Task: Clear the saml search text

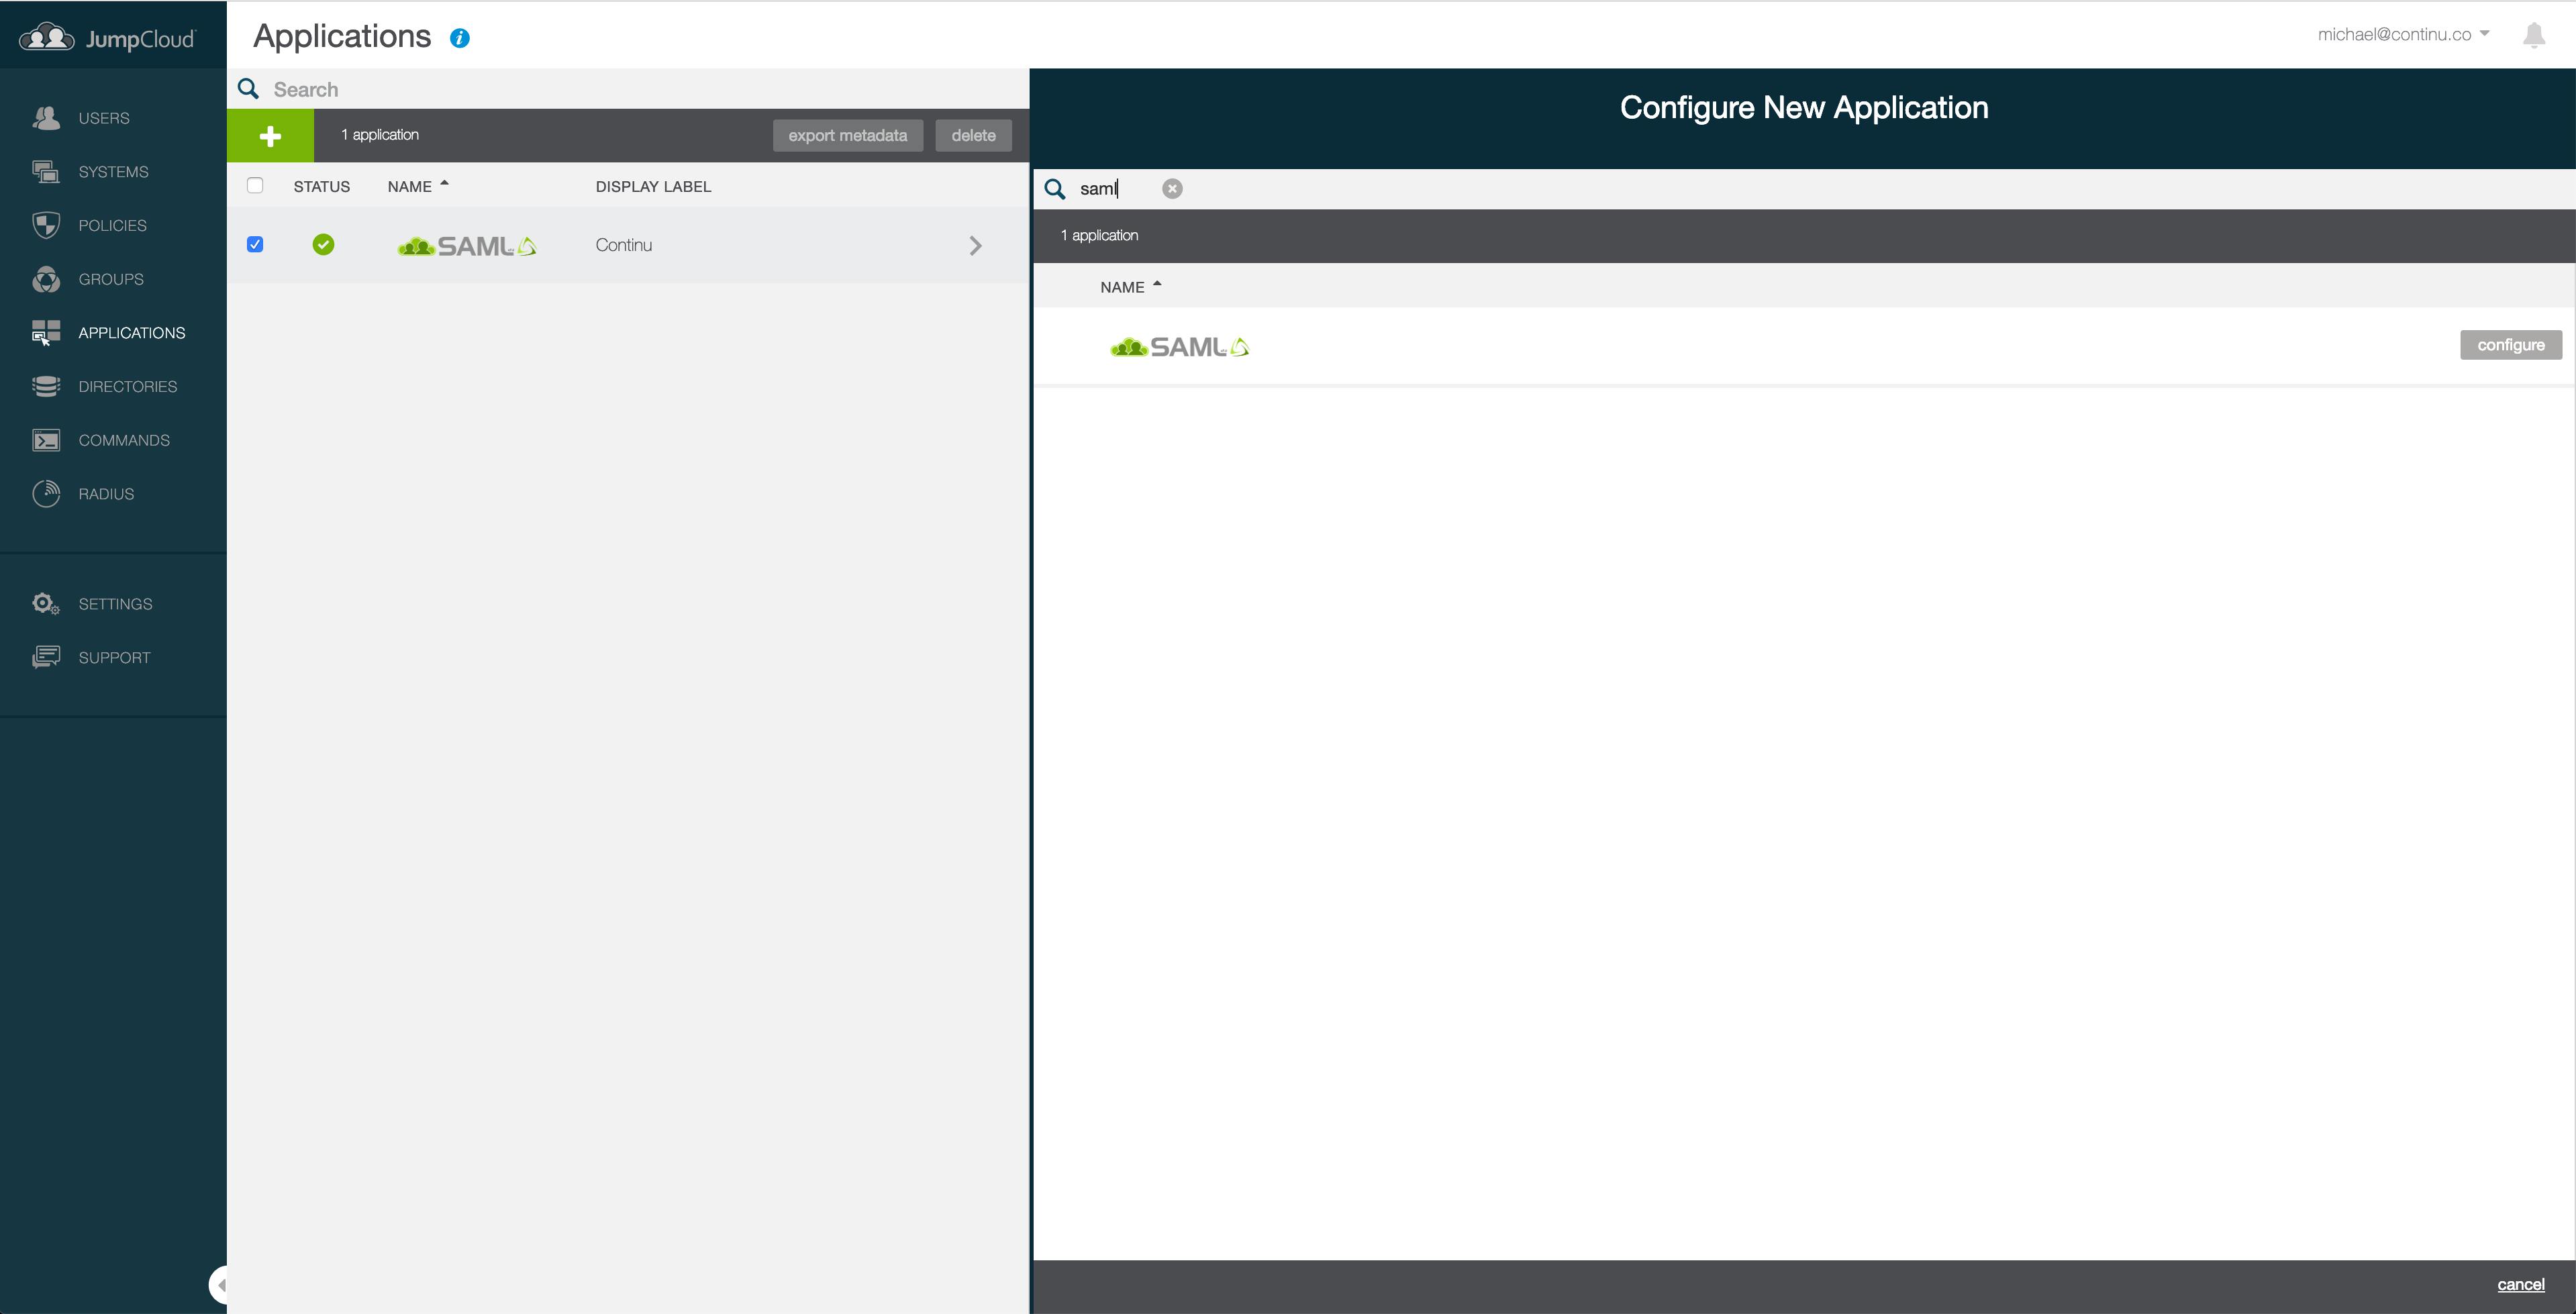Action: (1172, 188)
